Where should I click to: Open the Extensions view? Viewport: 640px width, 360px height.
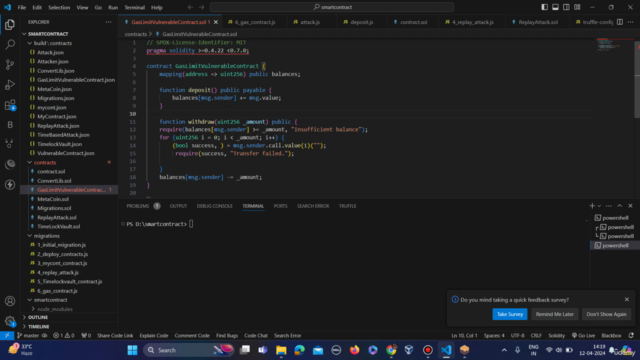click(10, 105)
